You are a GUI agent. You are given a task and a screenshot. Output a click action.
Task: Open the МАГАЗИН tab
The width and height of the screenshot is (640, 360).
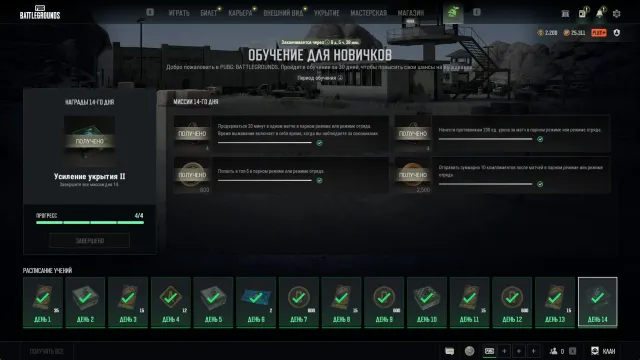click(411, 13)
